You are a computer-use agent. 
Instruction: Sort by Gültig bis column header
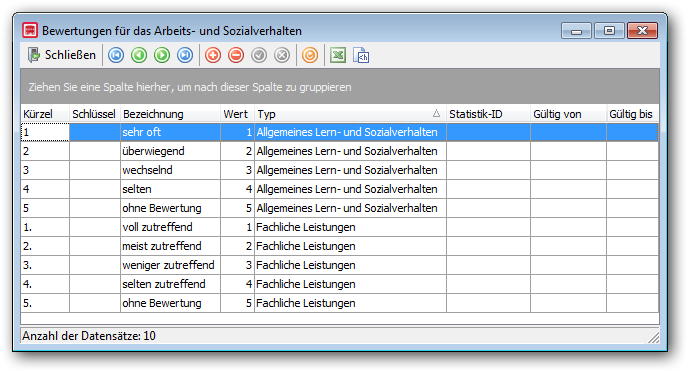pos(633,114)
